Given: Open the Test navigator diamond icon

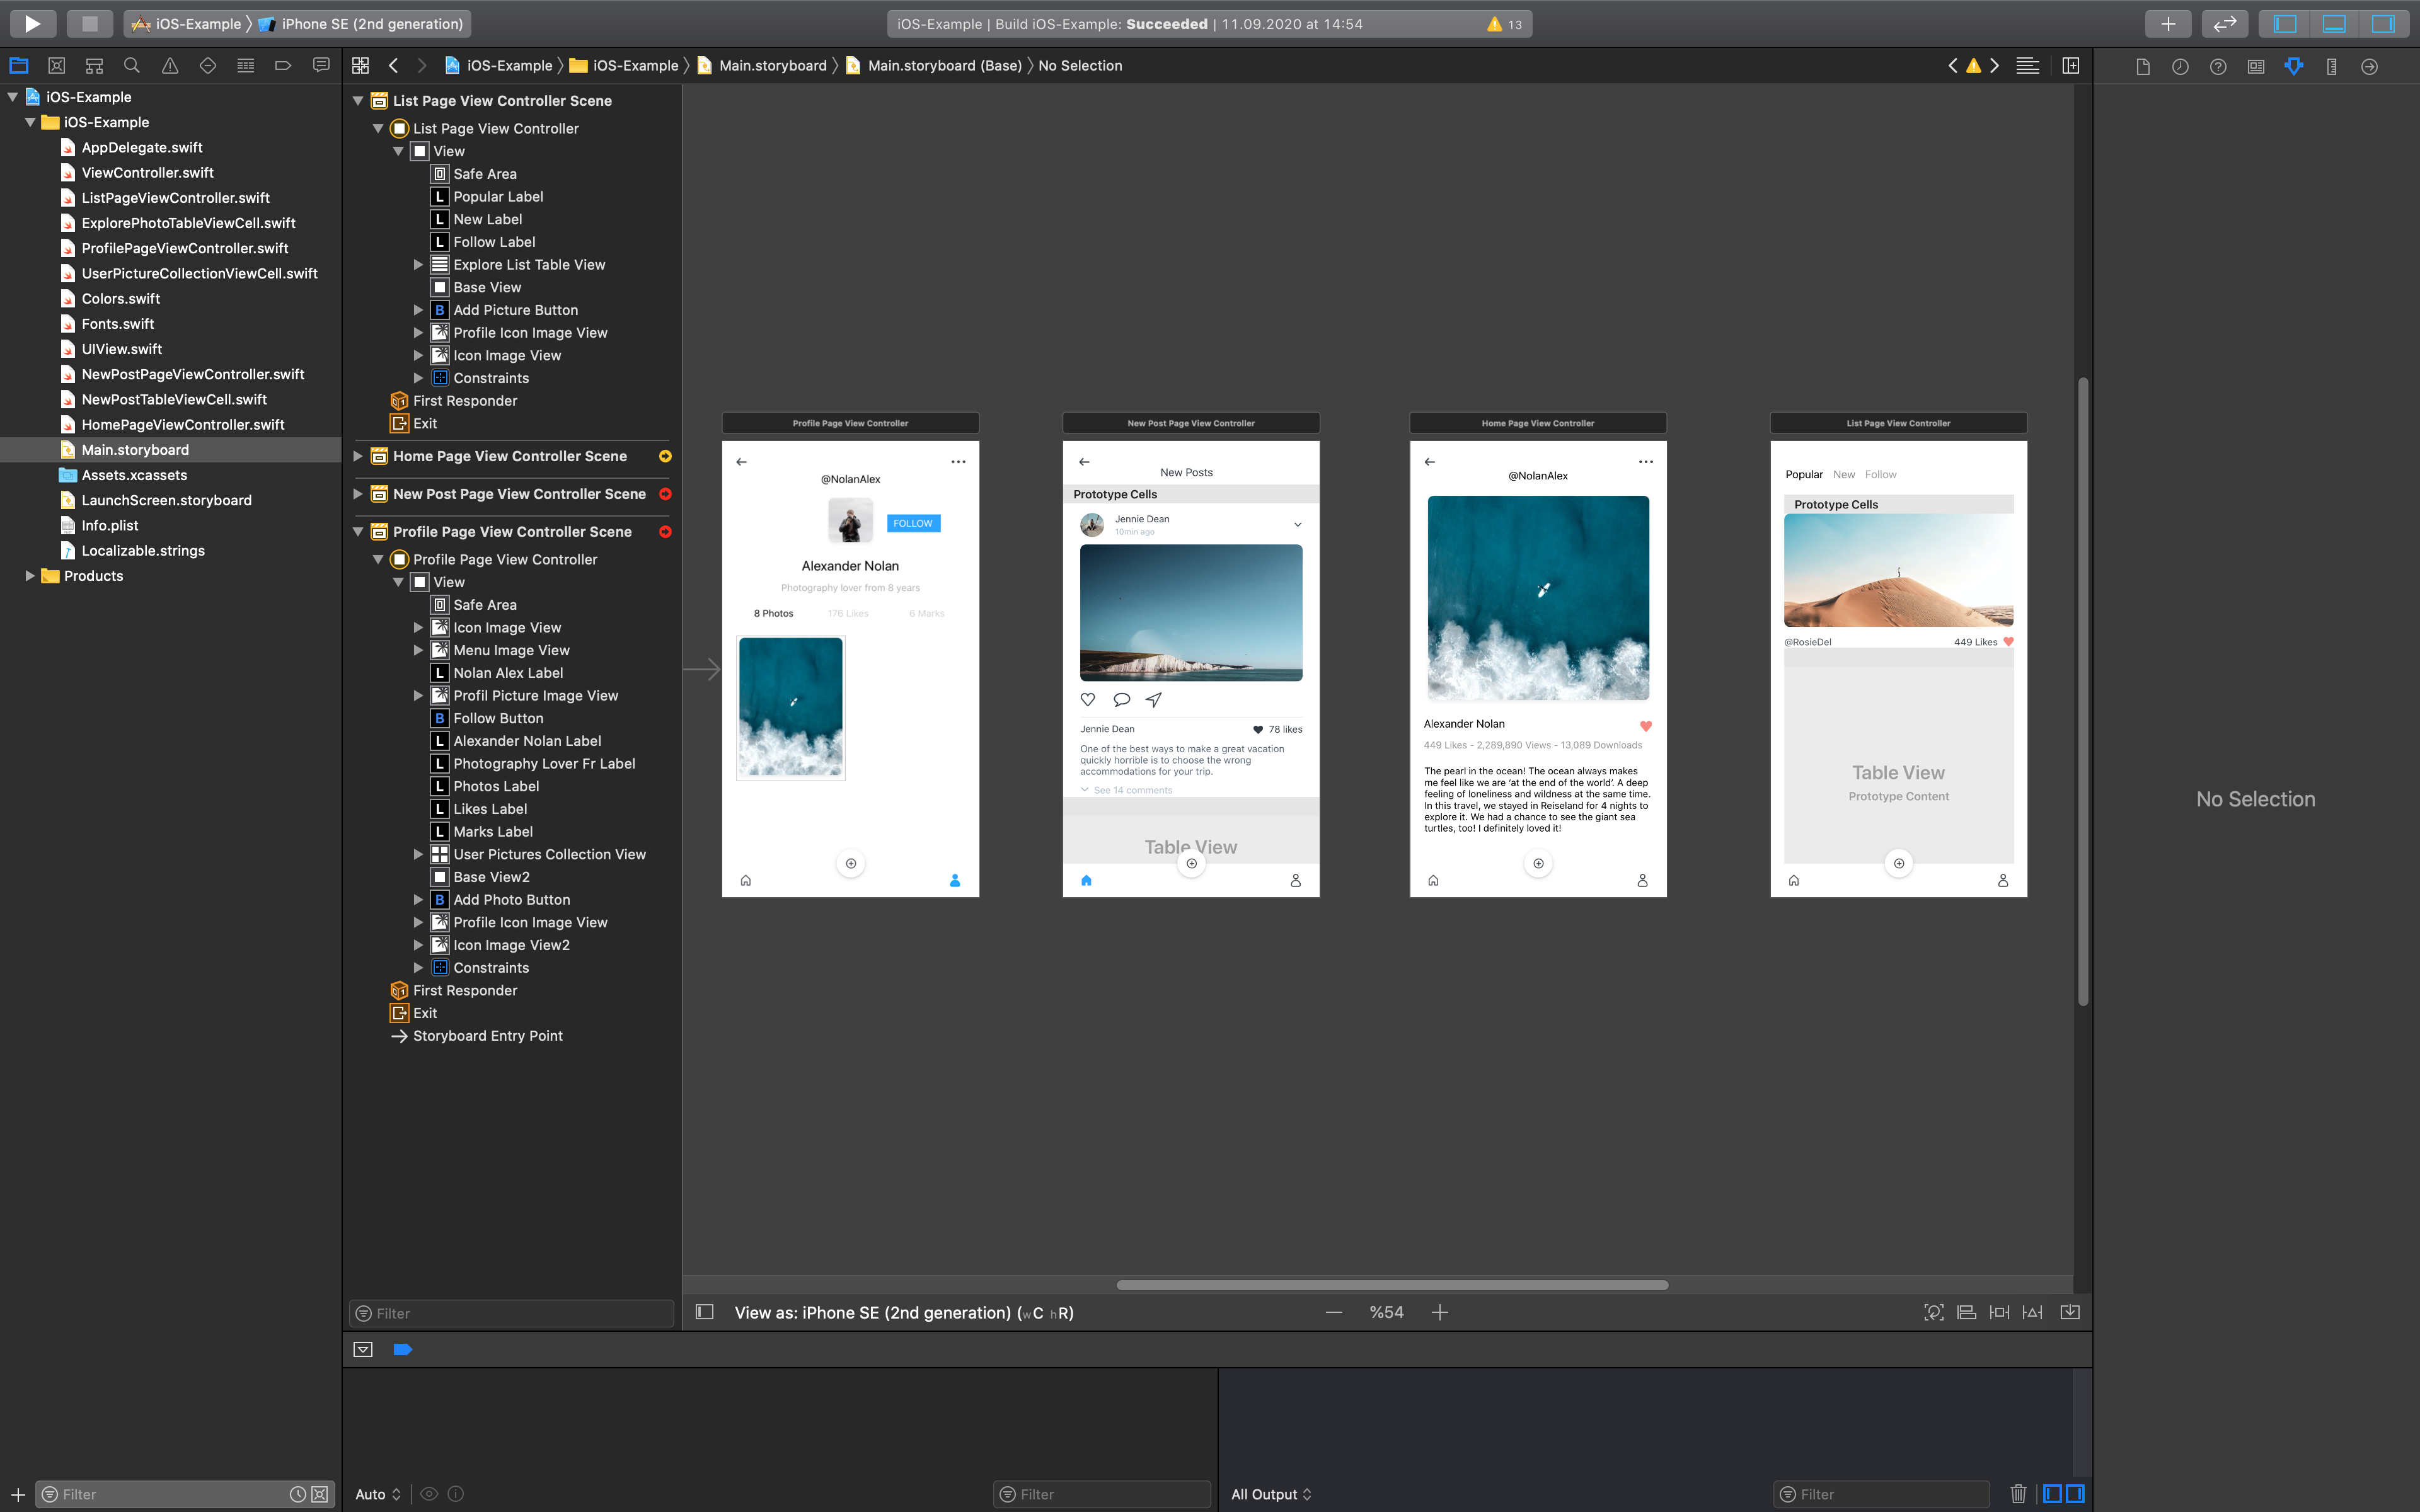Looking at the screenshot, I should point(208,66).
